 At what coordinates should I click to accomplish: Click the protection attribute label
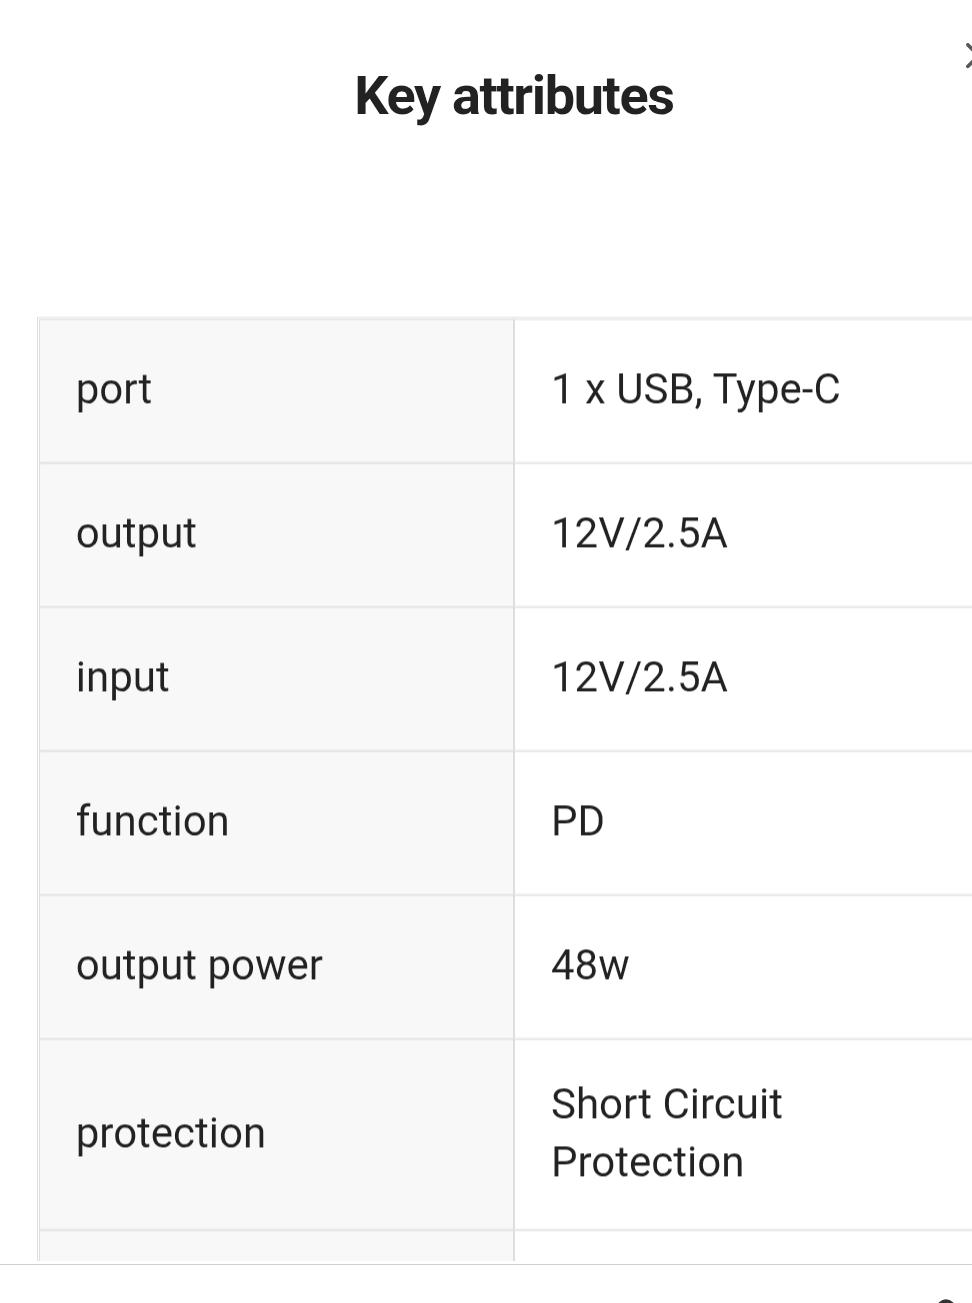tap(170, 1132)
